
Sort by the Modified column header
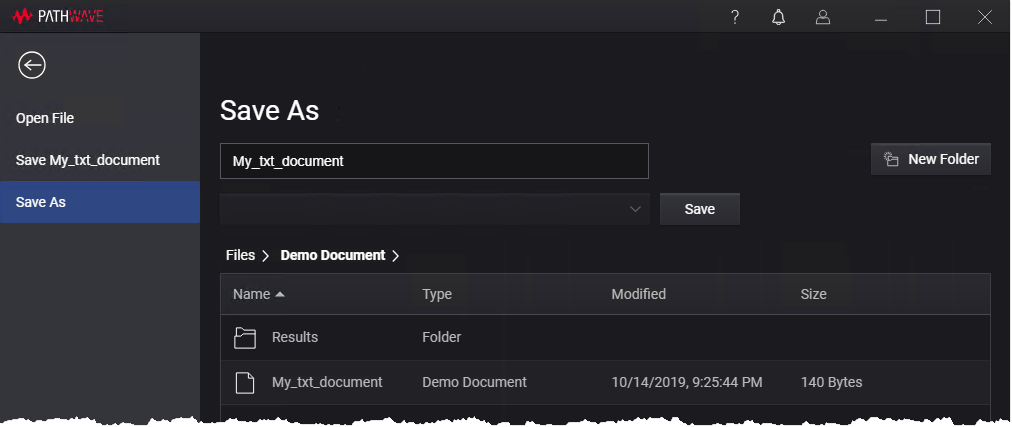coord(638,294)
